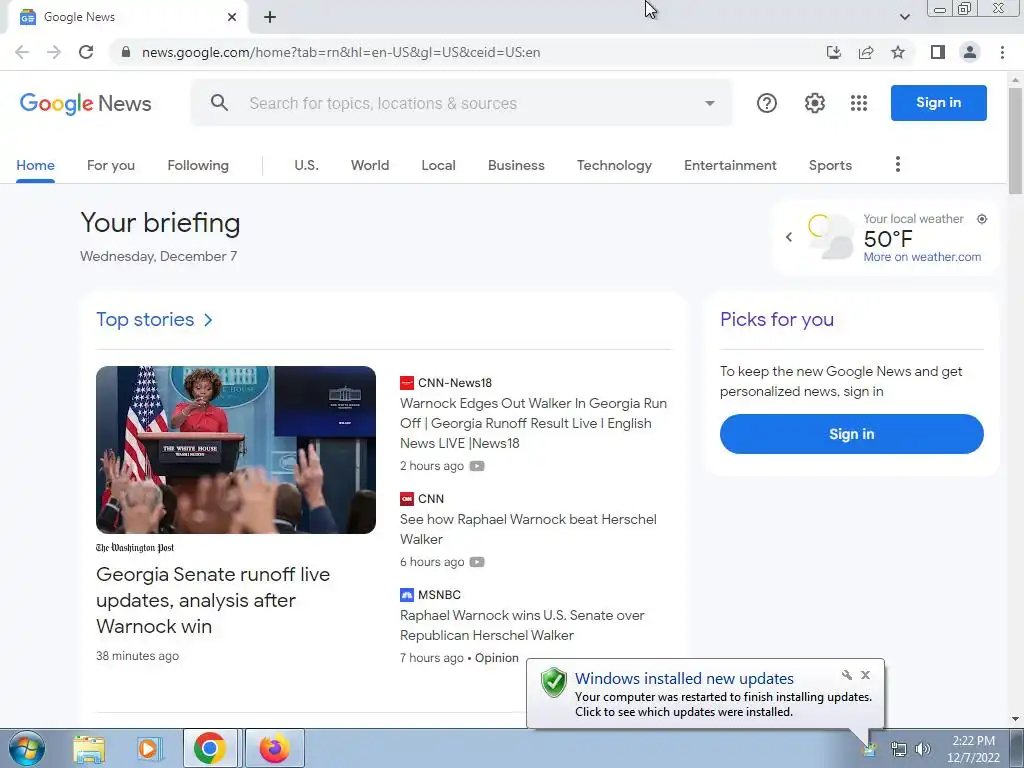
Task: Click the MSNBC source label
Action: (439, 595)
